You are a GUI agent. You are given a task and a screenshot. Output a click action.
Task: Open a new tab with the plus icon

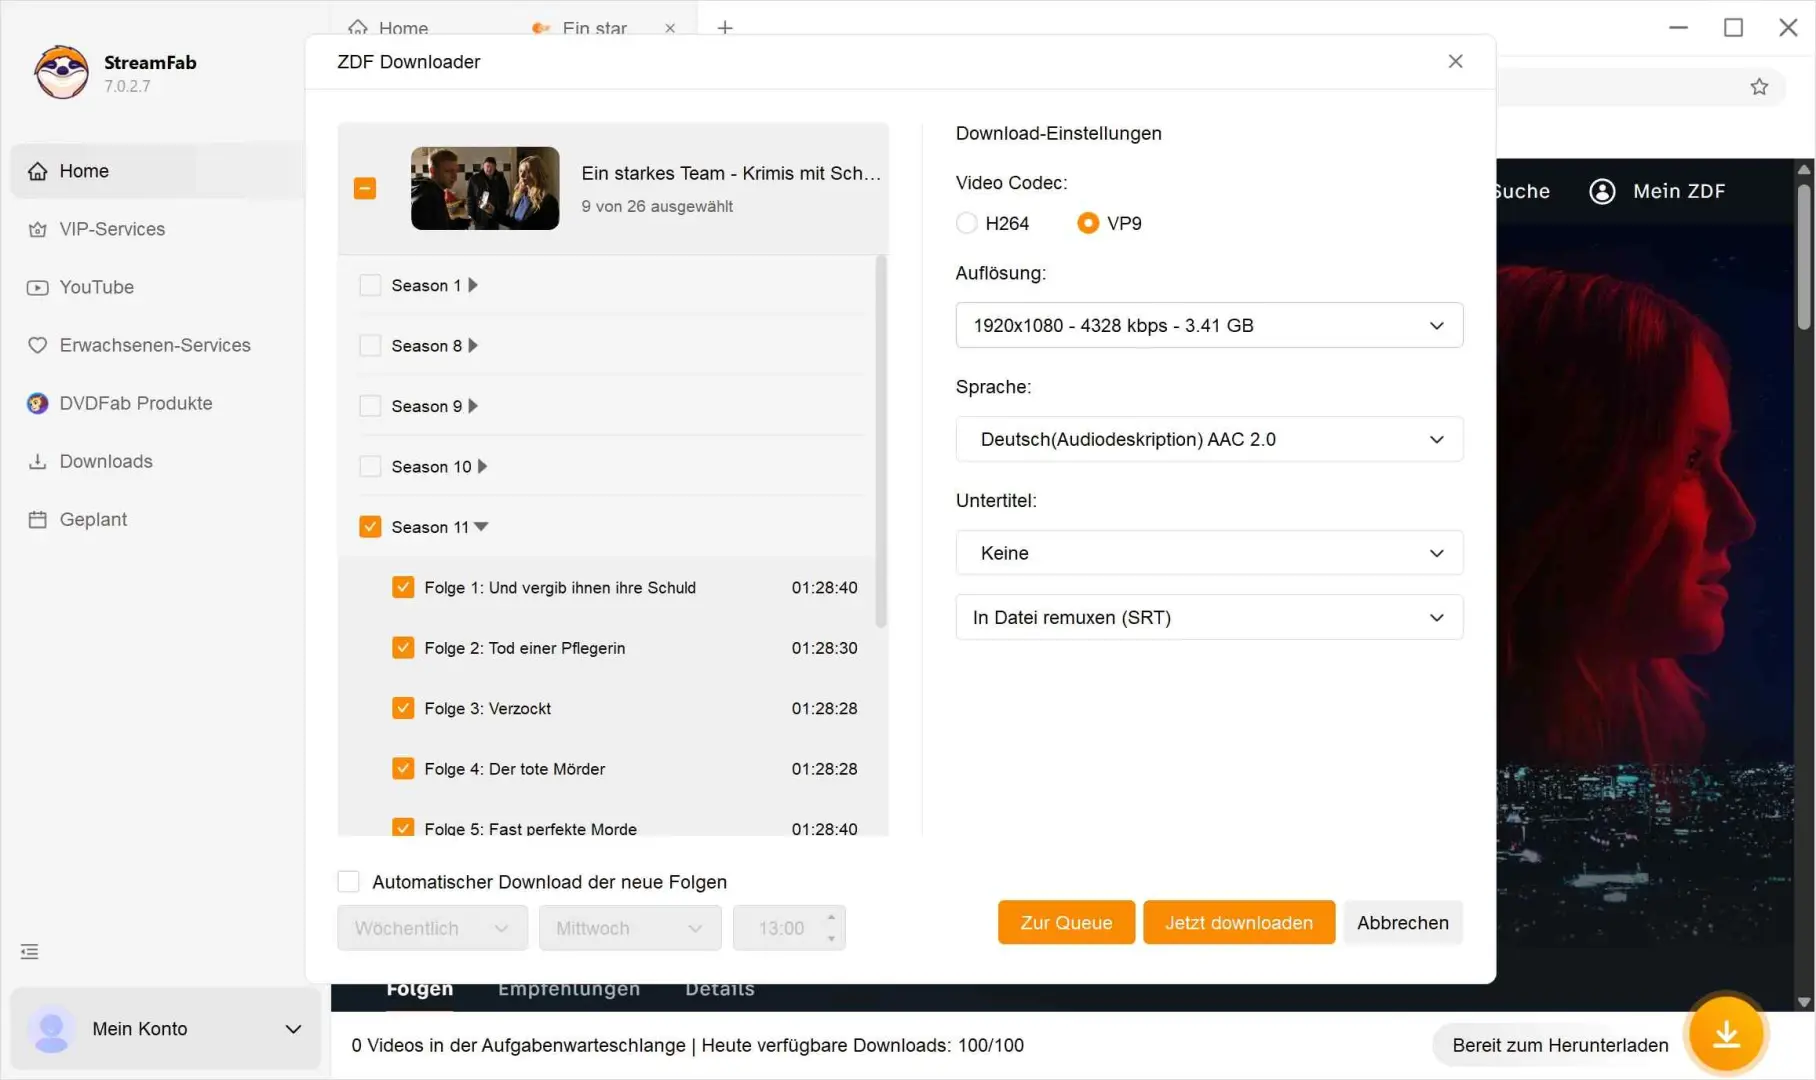click(725, 28)
